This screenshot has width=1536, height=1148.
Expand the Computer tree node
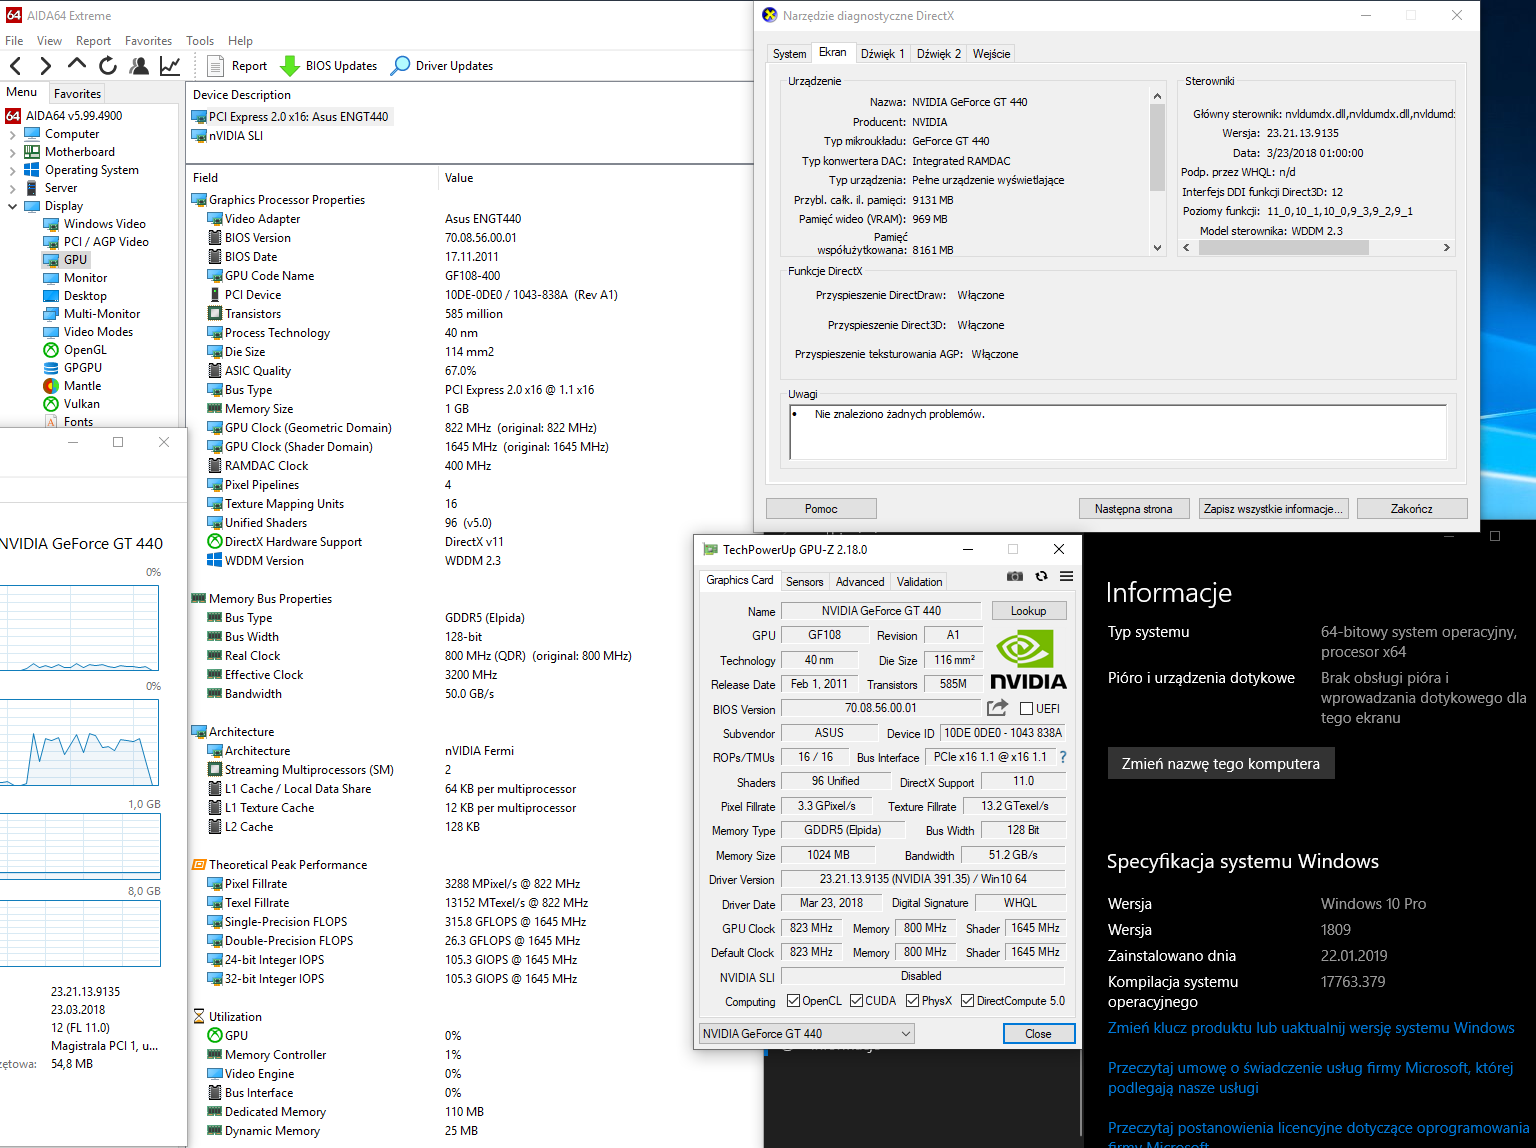point(12,134)
